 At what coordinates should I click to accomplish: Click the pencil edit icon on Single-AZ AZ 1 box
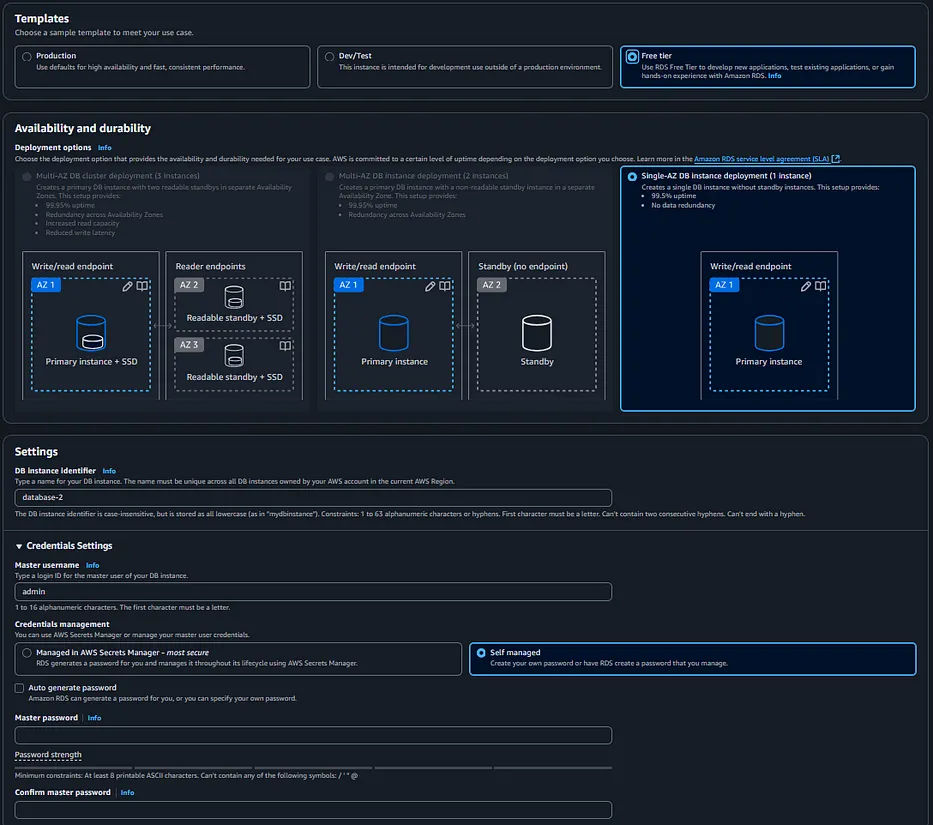[804, 287]
